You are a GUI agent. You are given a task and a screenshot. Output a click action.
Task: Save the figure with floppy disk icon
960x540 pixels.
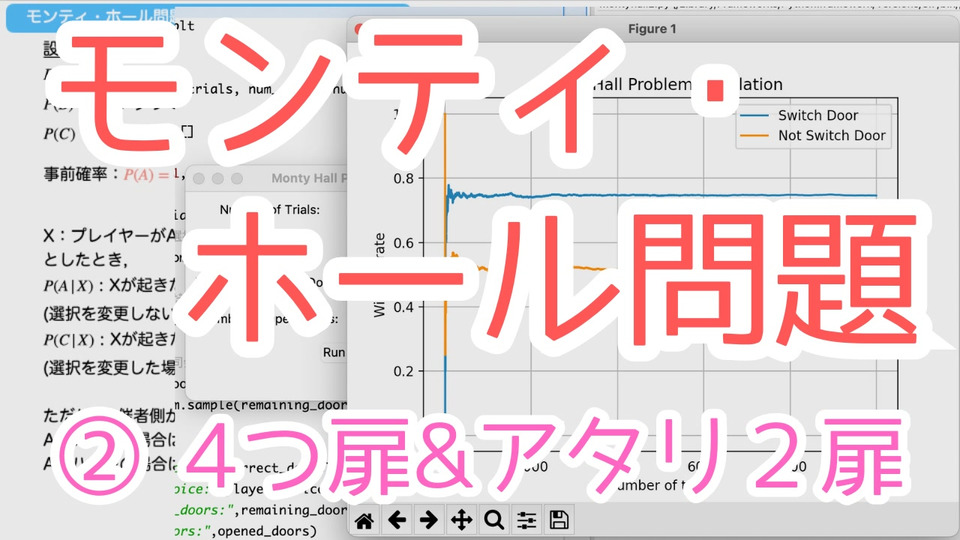click(558, 520)
